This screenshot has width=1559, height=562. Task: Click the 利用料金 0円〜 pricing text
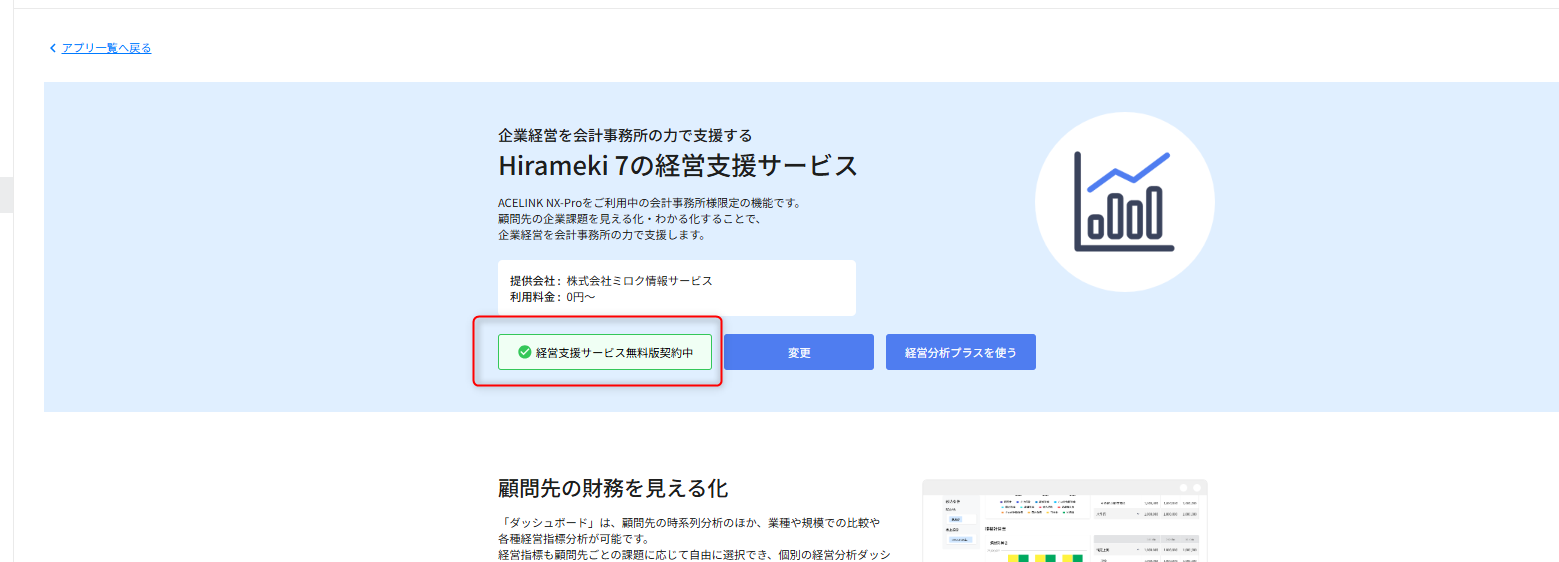point(553,297)
